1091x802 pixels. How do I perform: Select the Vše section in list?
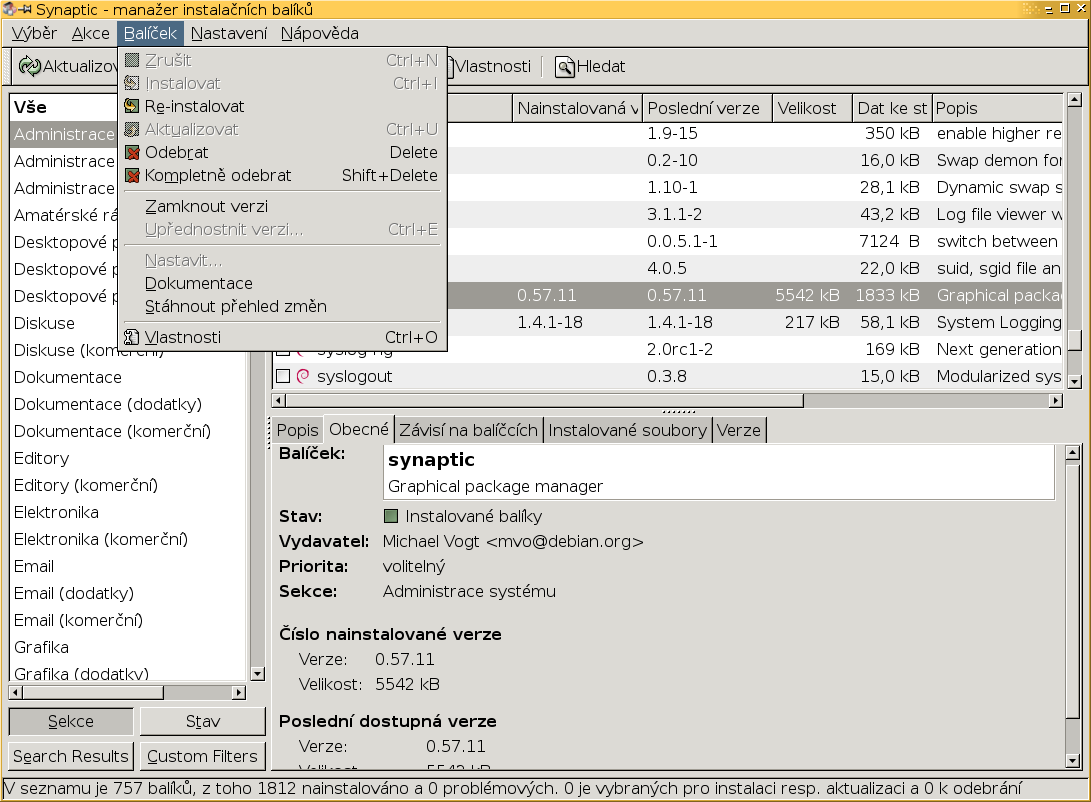(x=64, y=107)
